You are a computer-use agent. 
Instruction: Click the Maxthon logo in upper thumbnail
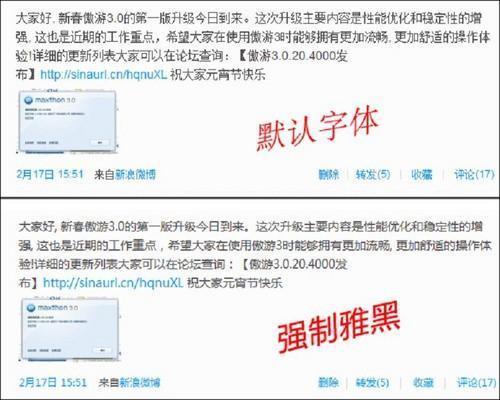point(29,100)
